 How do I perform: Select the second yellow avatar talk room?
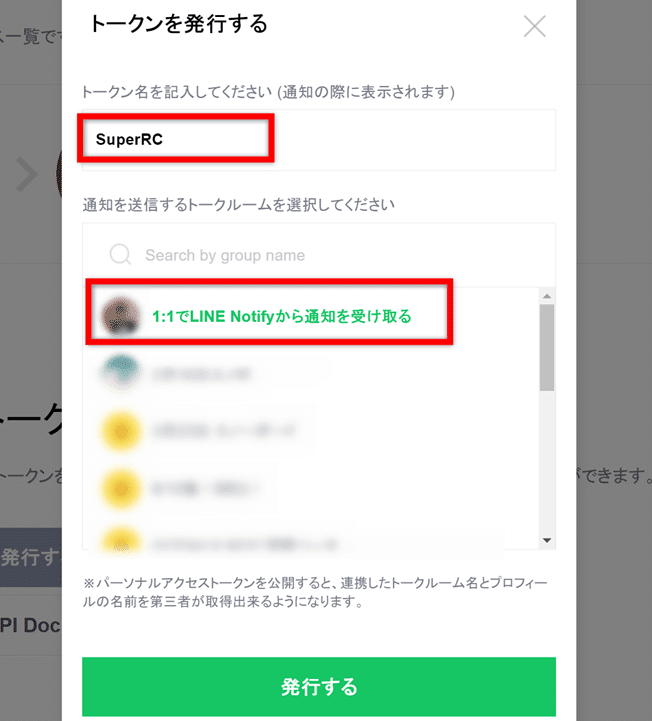coord(120,488)
